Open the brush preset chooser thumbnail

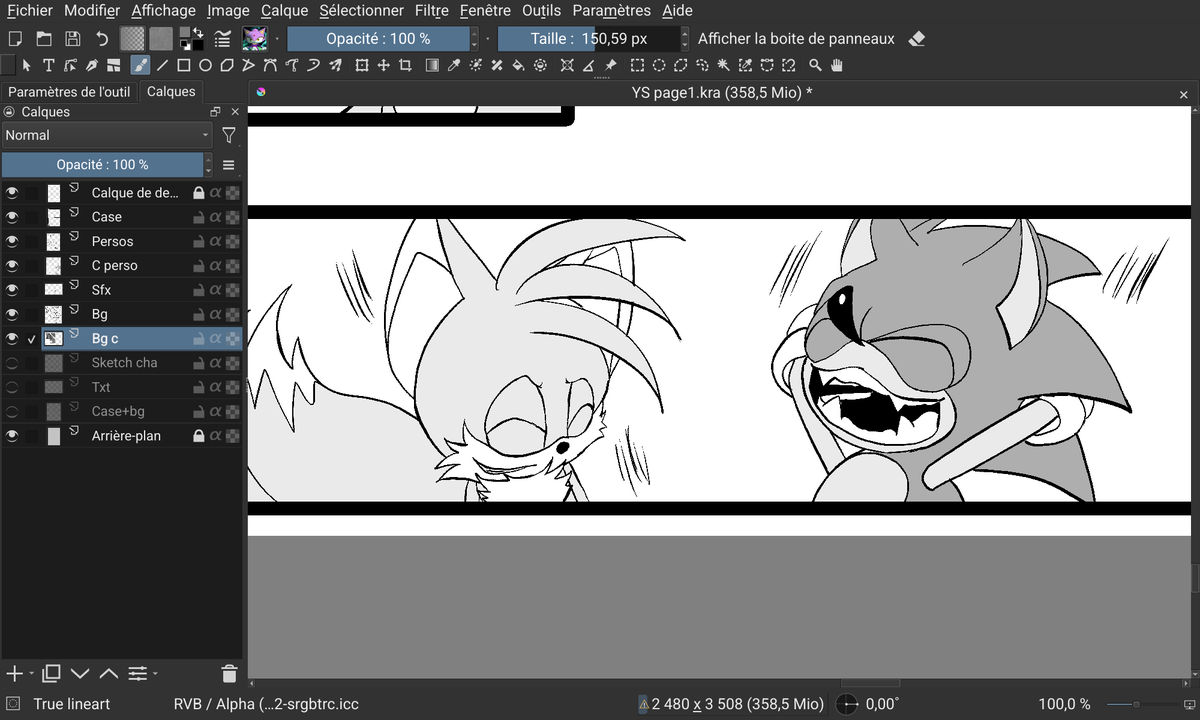[254, 39]
